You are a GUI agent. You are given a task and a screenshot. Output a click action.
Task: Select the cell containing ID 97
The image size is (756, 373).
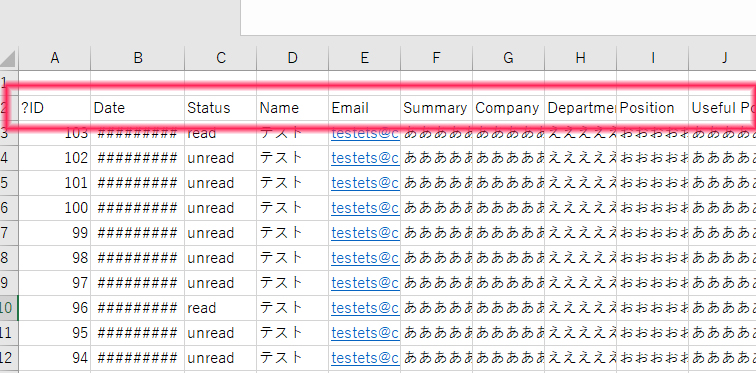click(54, 283)
